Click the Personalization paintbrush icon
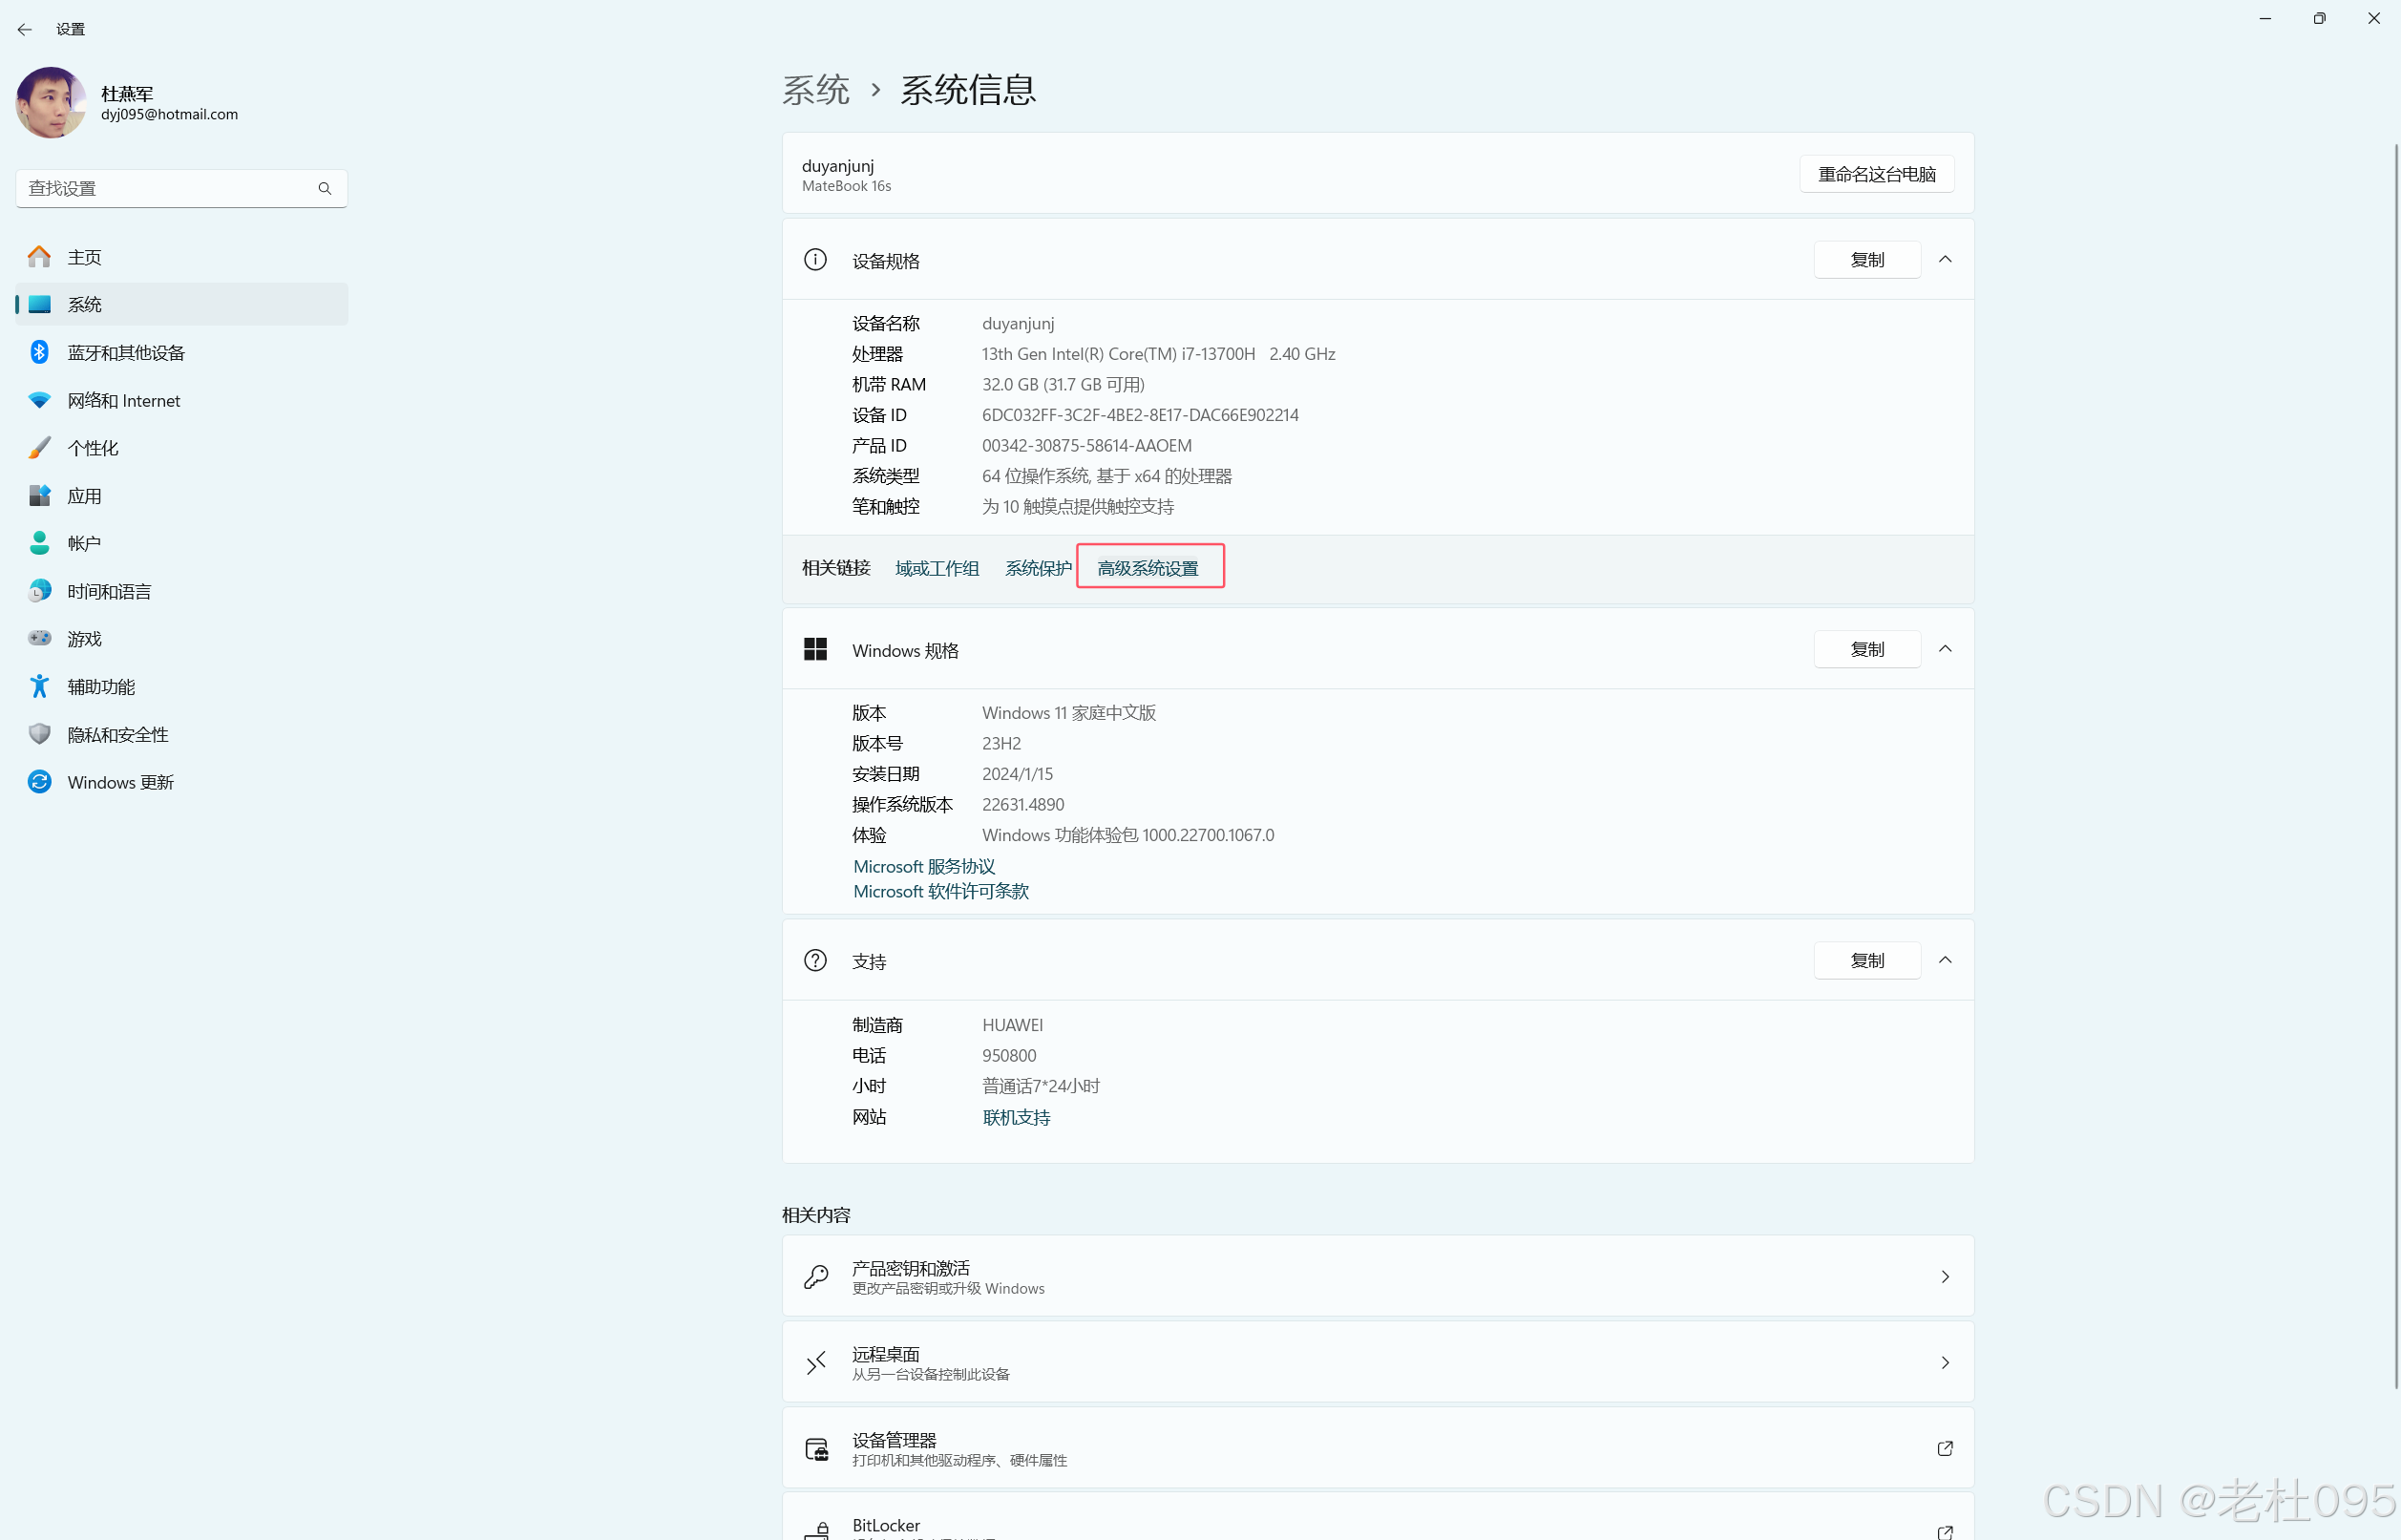The width and height of the screenshot is (2401, 1540). 39,448
